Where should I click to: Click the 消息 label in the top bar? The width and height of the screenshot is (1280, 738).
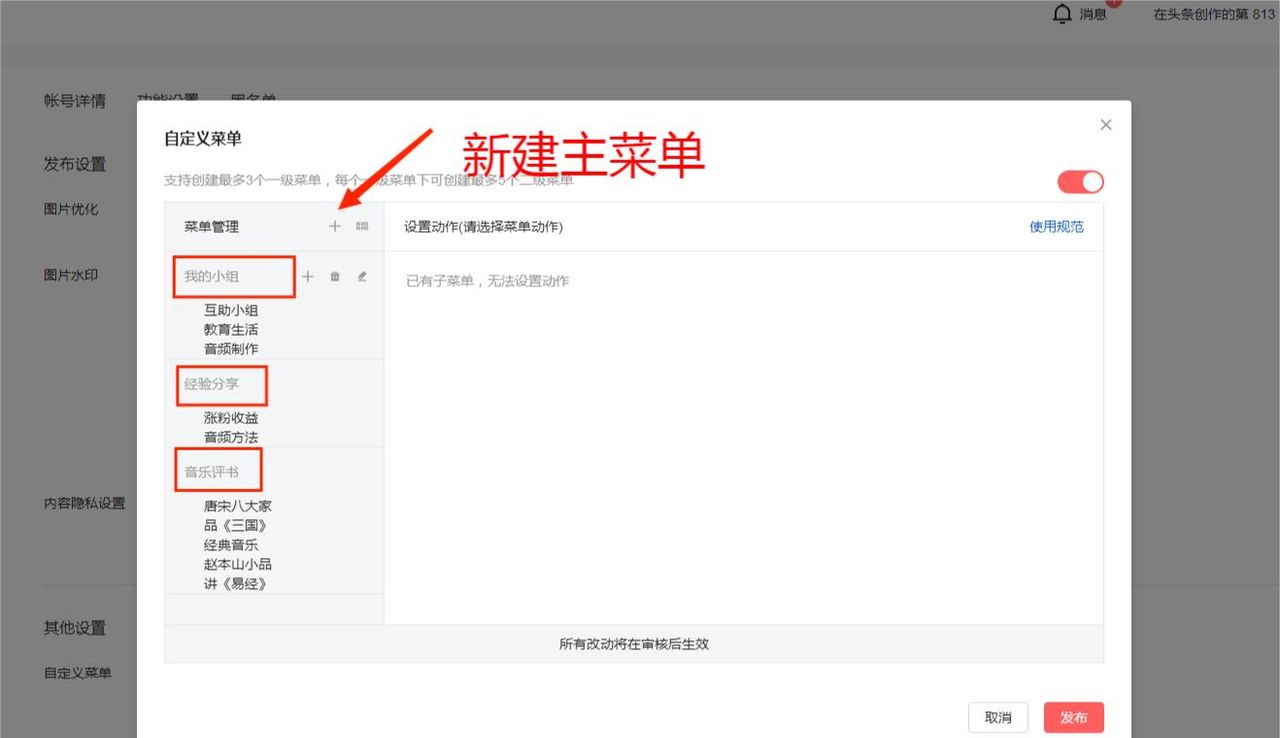(x=1093, y=14)
